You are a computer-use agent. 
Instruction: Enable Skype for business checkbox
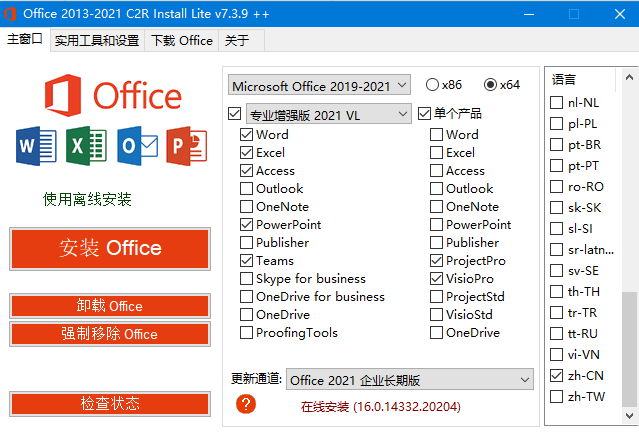coord(247,279)
